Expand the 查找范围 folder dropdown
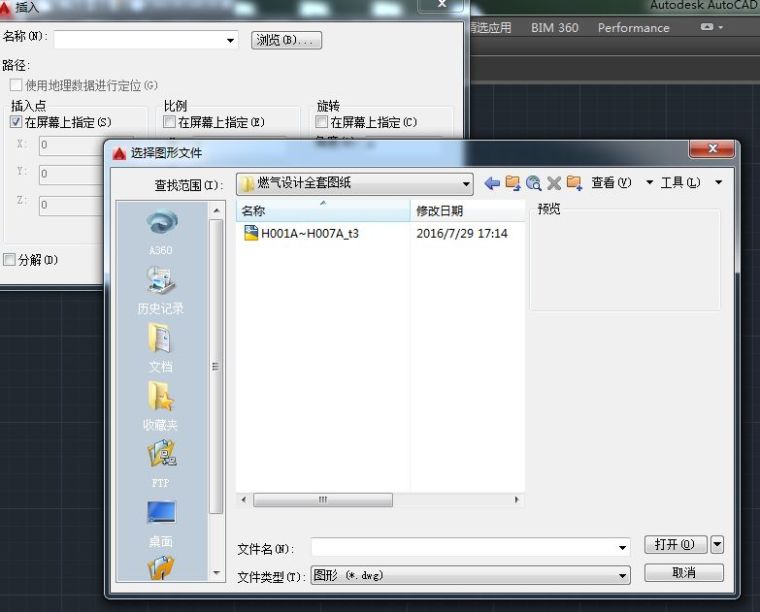This screenshot has width=760, height=612. click(466, 184)
